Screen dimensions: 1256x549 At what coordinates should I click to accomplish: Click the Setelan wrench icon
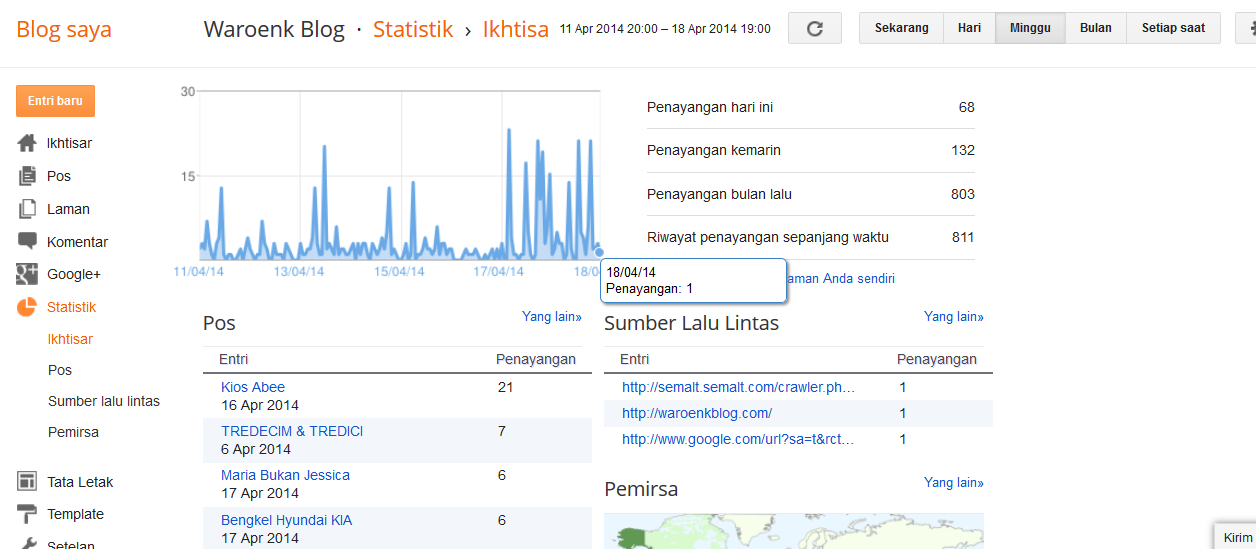coord(27,544)
